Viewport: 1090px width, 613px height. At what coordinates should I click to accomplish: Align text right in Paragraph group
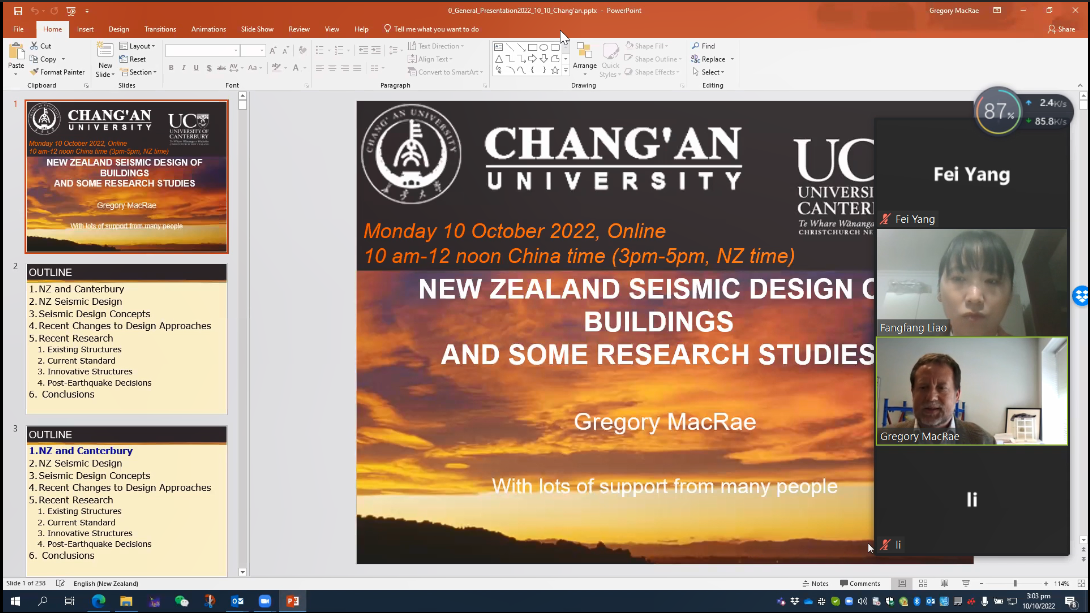click(345, 68)
